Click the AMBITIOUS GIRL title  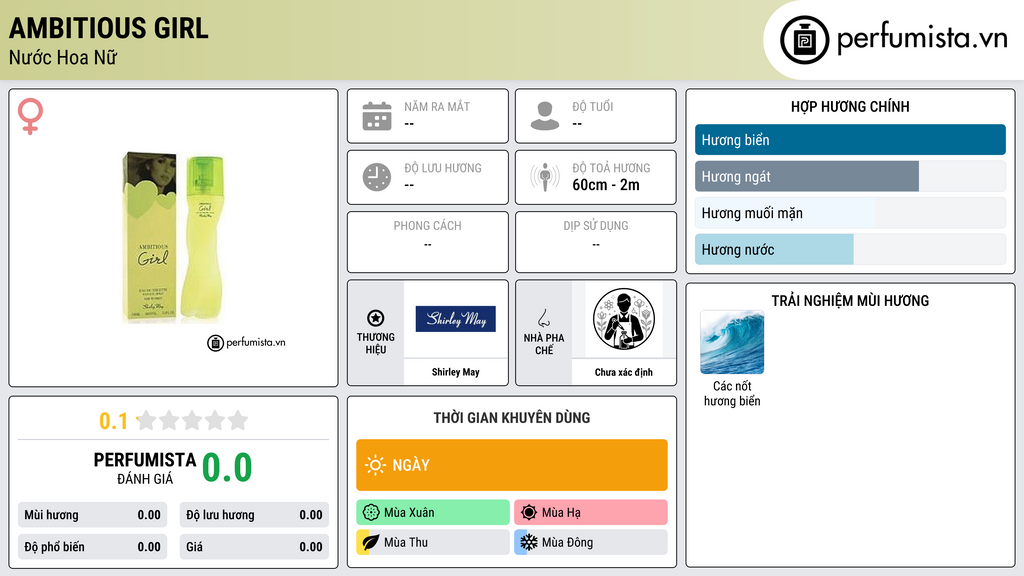click(108, 28)
